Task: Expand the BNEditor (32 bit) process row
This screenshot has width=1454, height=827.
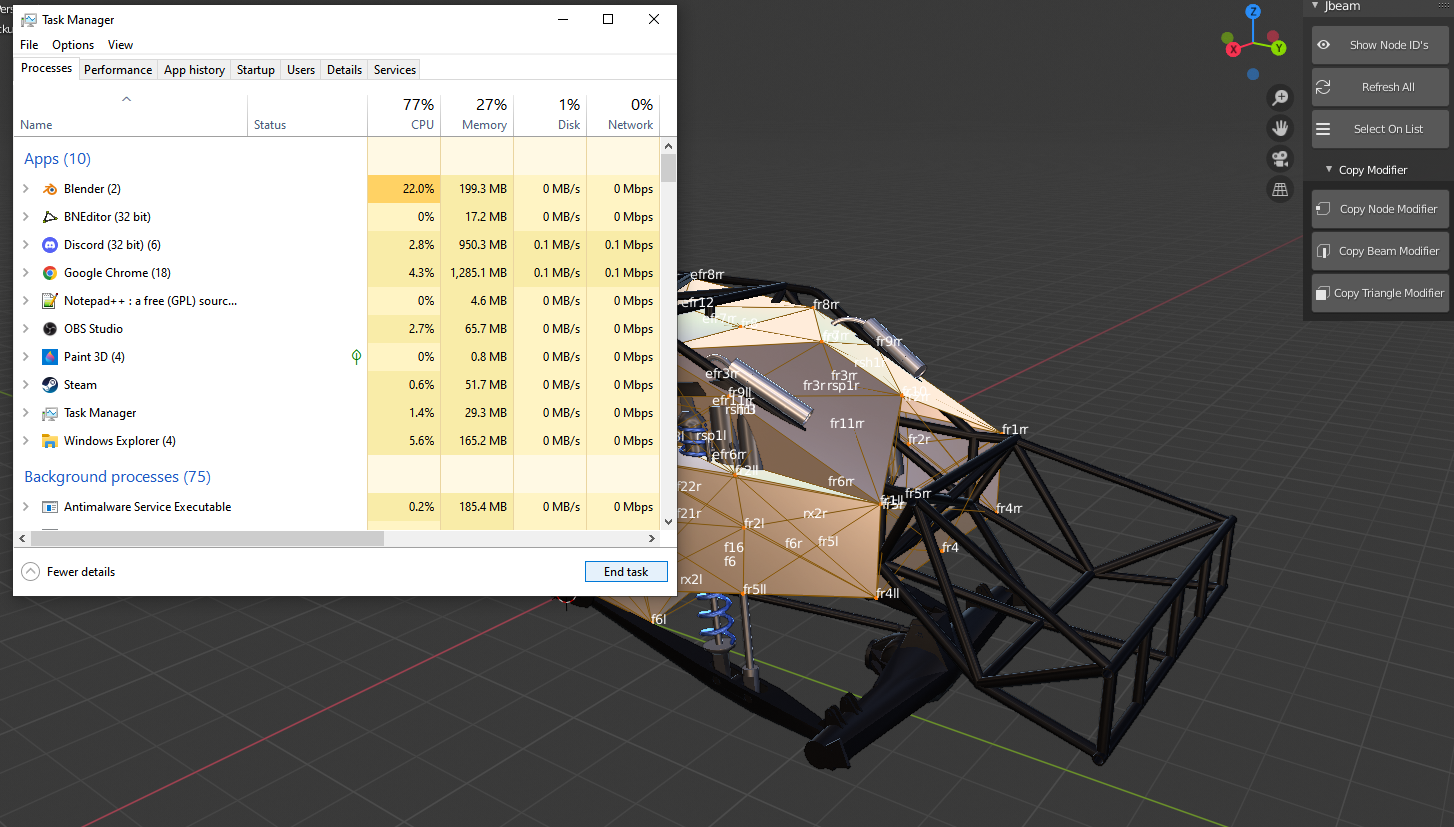Action: point(26,217)
